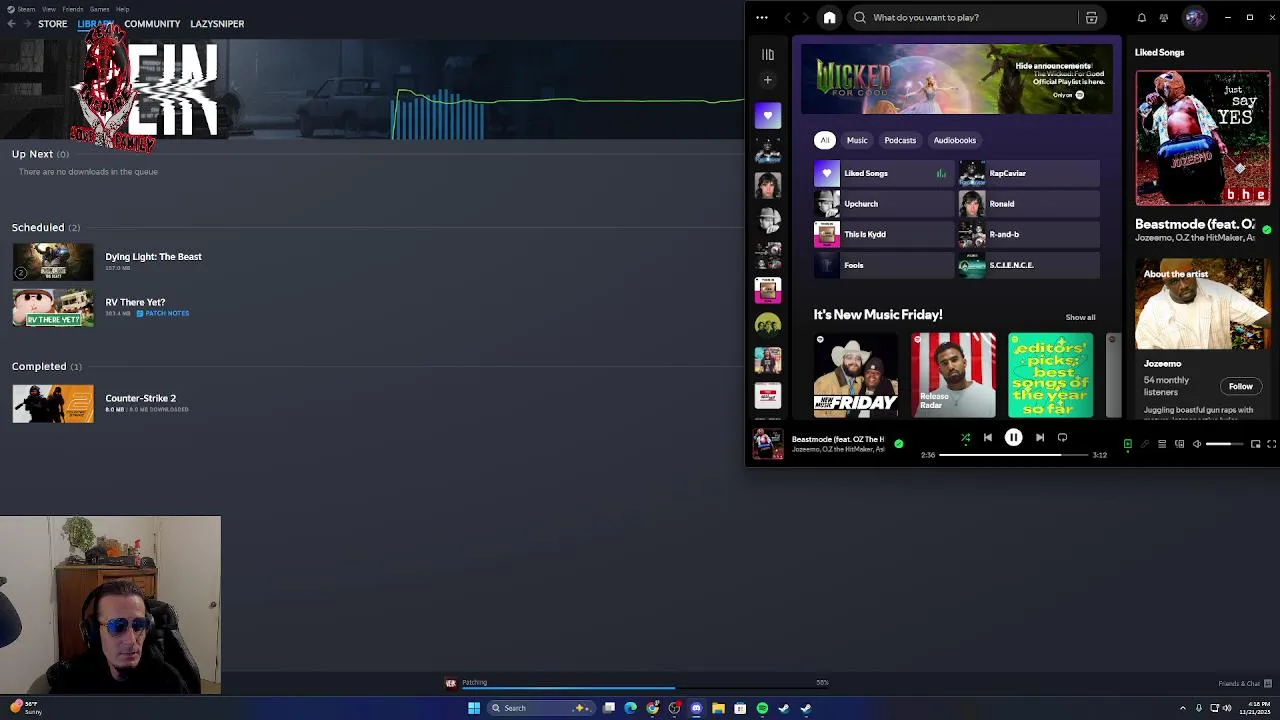Select Dying Light: The Beast scheduled download

153,257
